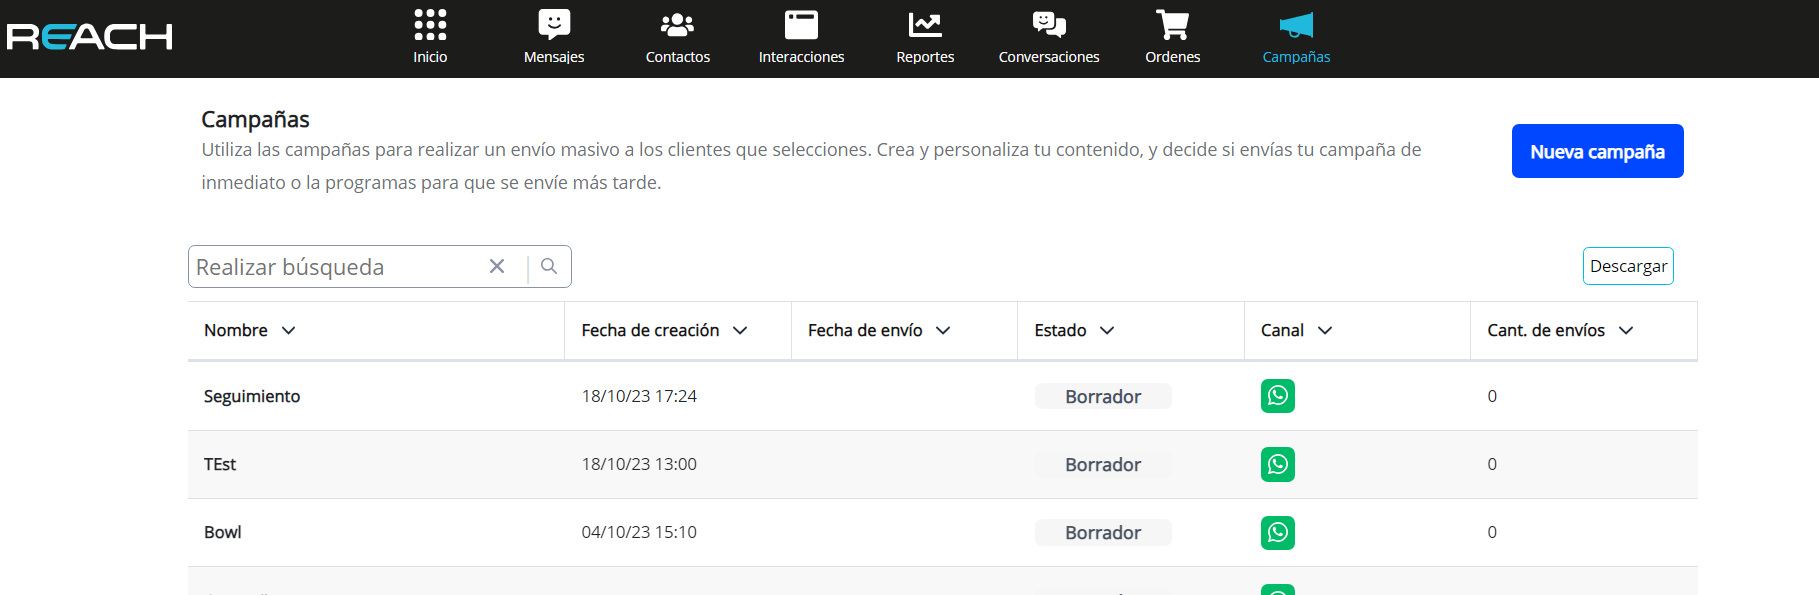
Task: Click send count 0 in Bowl row
Action: click(x=1492, y=532)
